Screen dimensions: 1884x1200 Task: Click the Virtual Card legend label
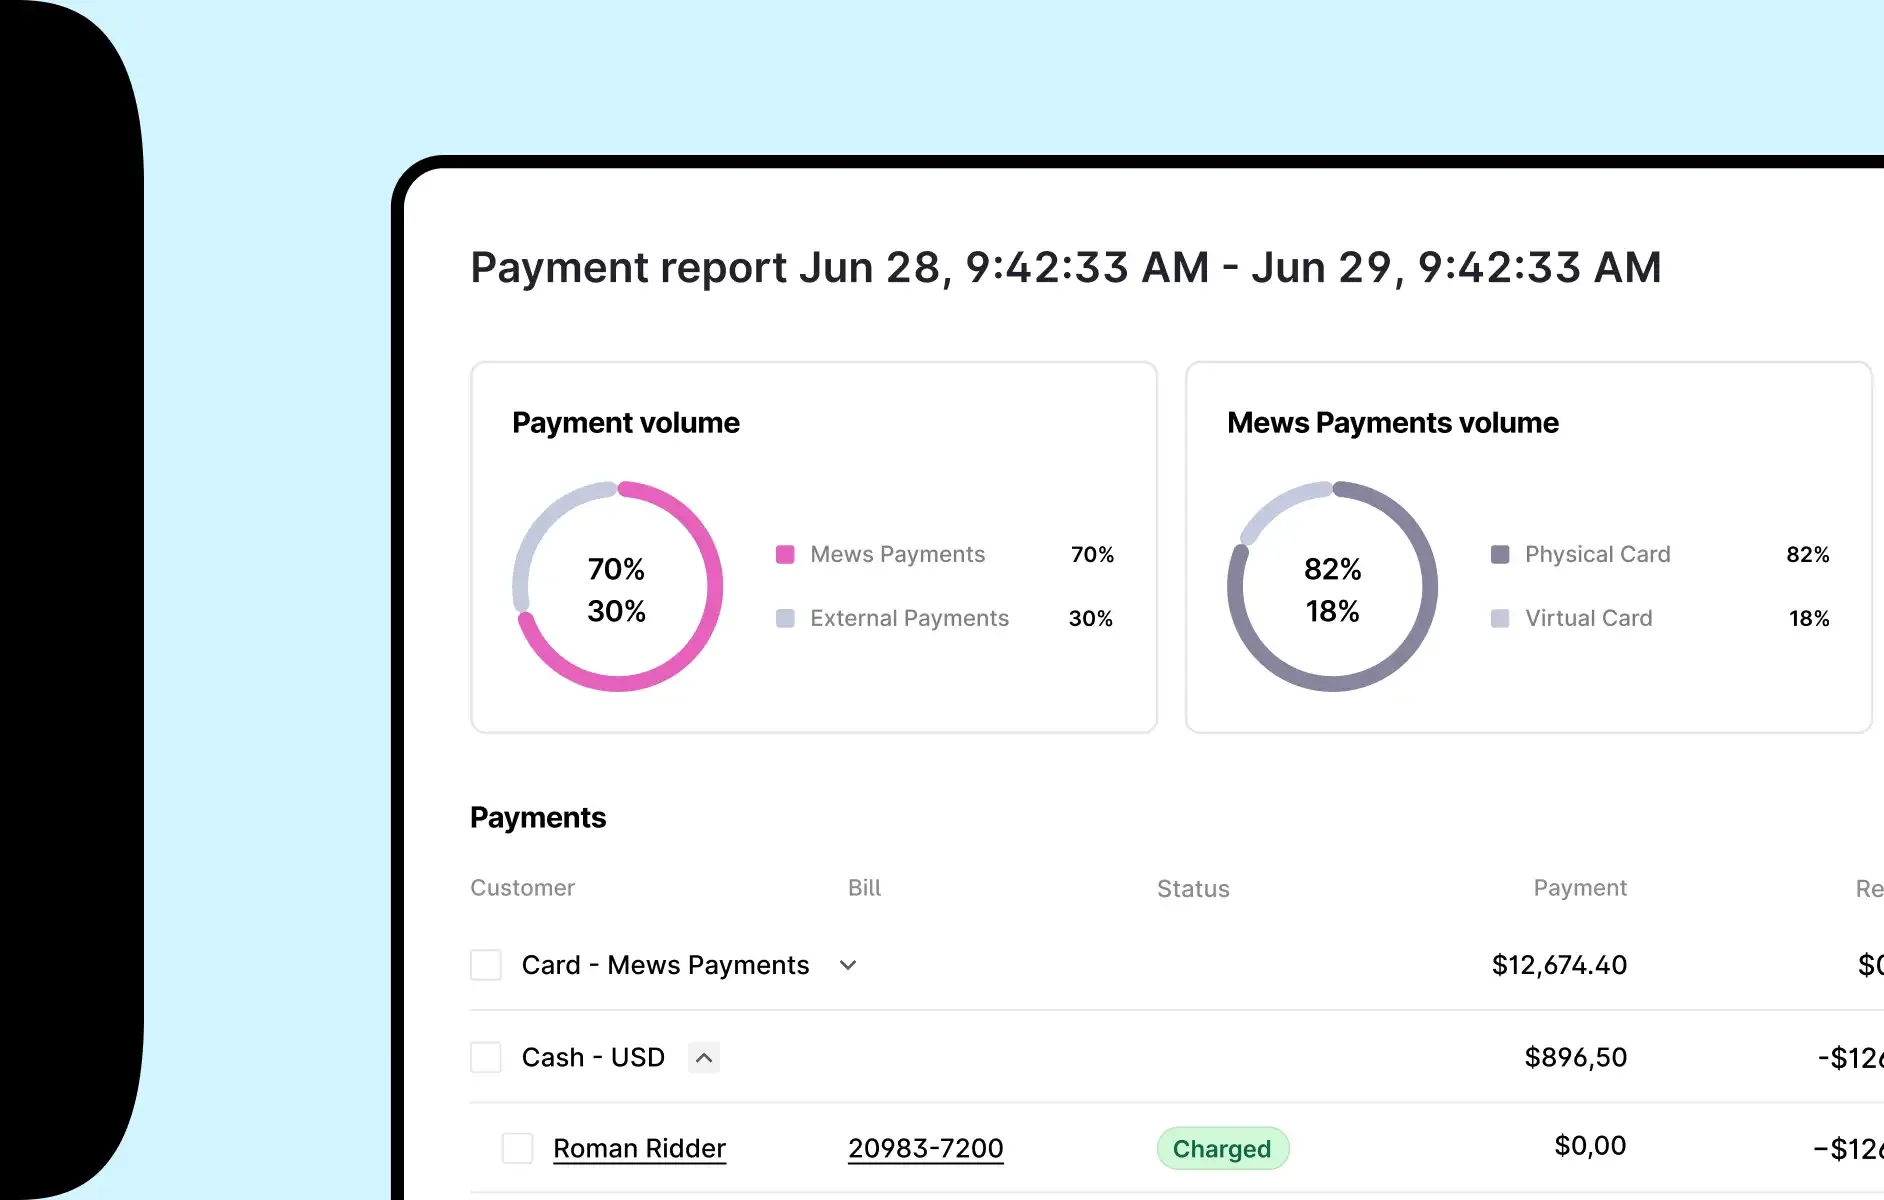click(1589, 618)
